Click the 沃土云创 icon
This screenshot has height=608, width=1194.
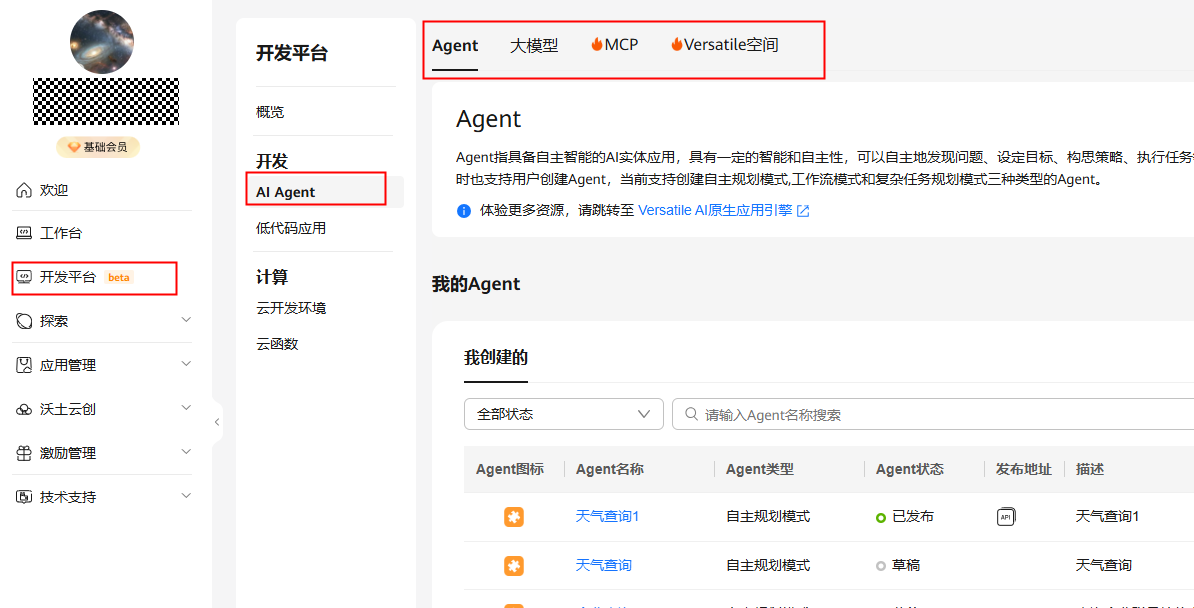tap(21, 408)
